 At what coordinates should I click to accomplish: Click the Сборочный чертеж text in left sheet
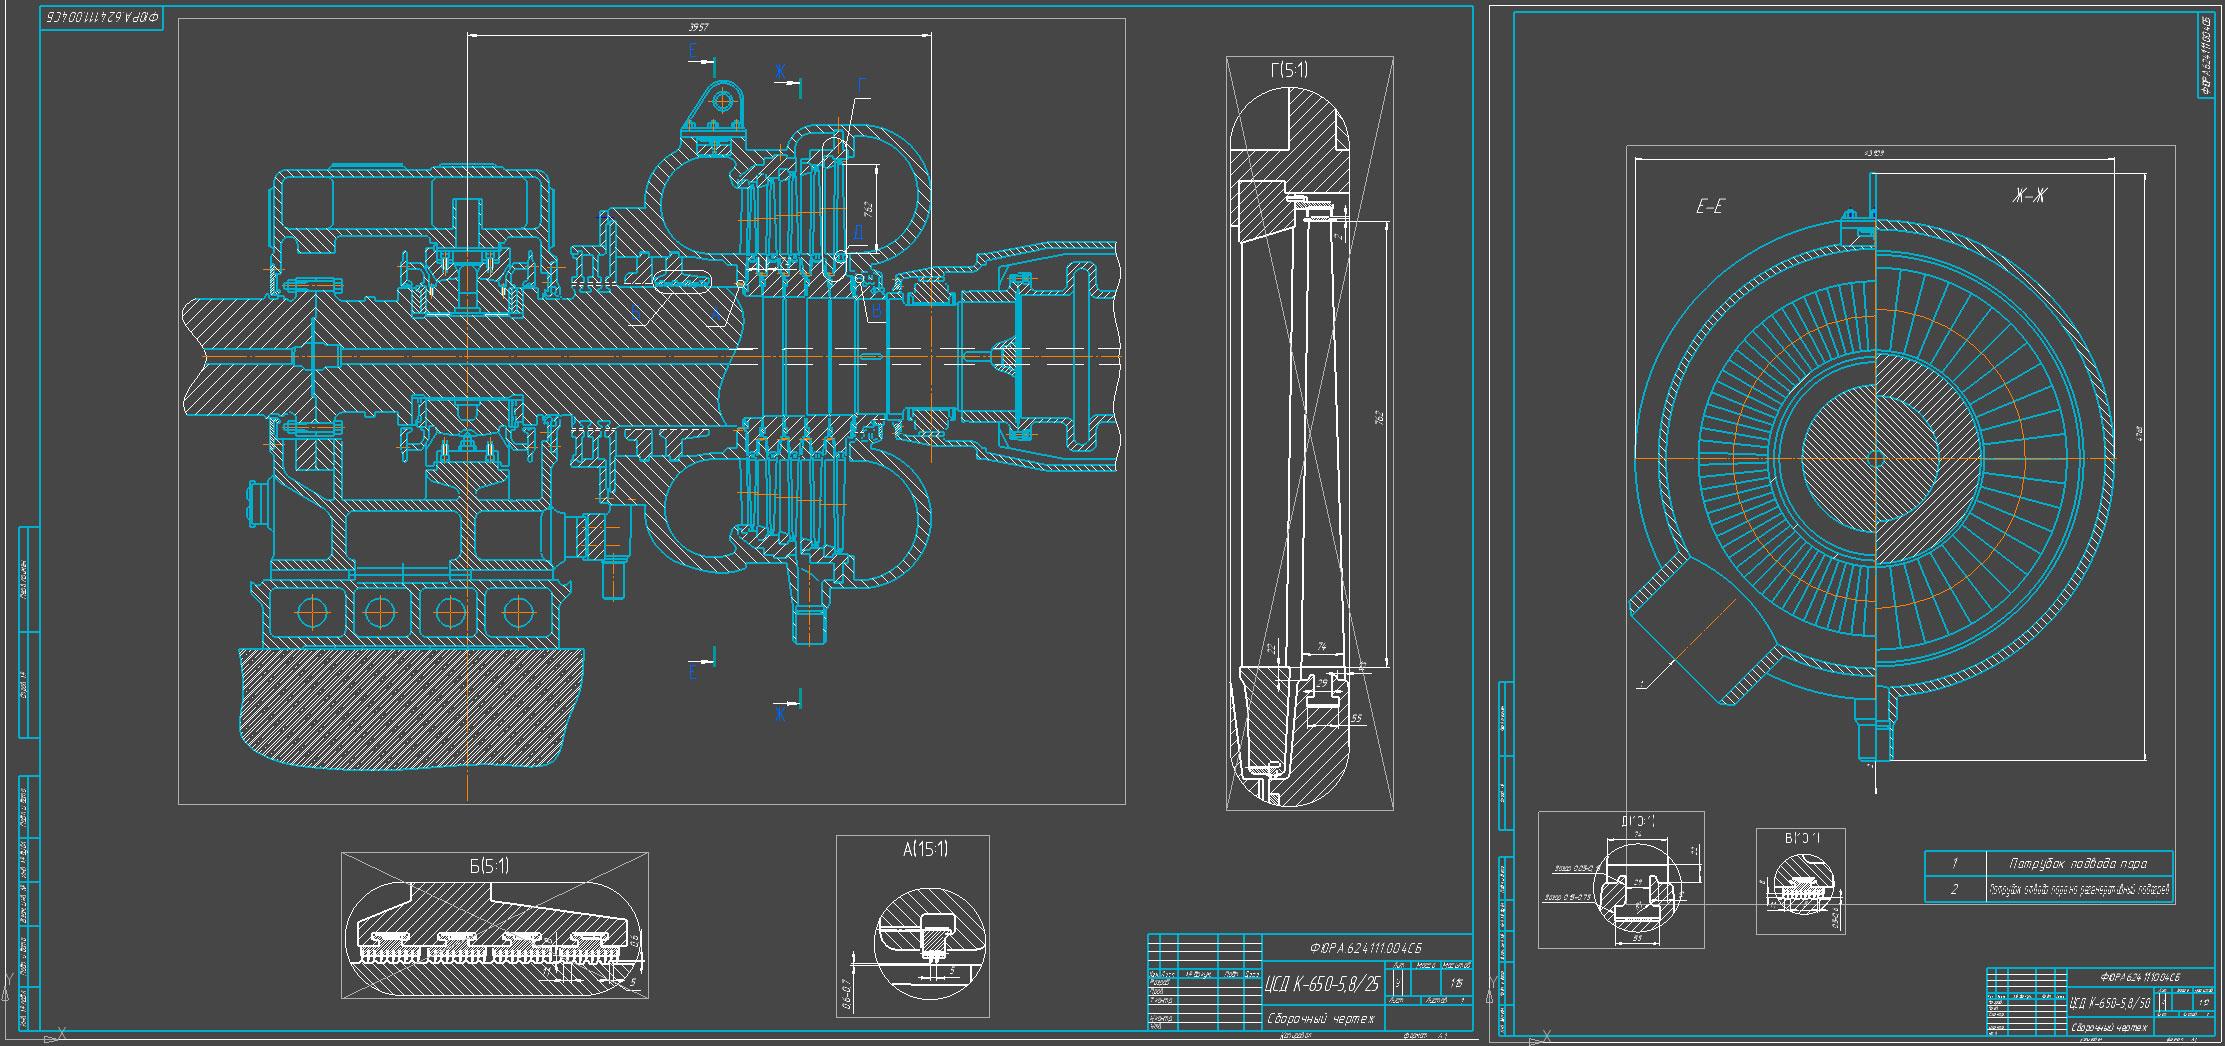click(1322, 1019)
